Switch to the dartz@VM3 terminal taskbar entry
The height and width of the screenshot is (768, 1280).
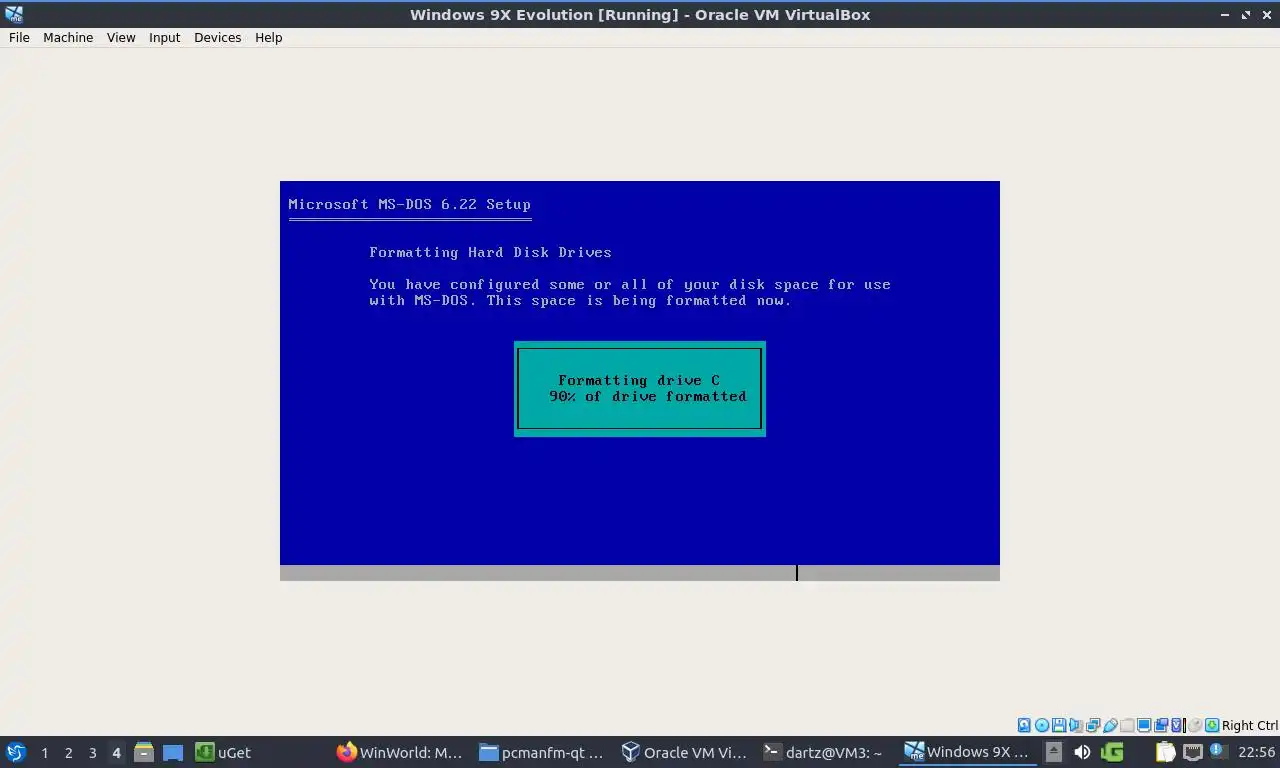click(x=826, y=752)
